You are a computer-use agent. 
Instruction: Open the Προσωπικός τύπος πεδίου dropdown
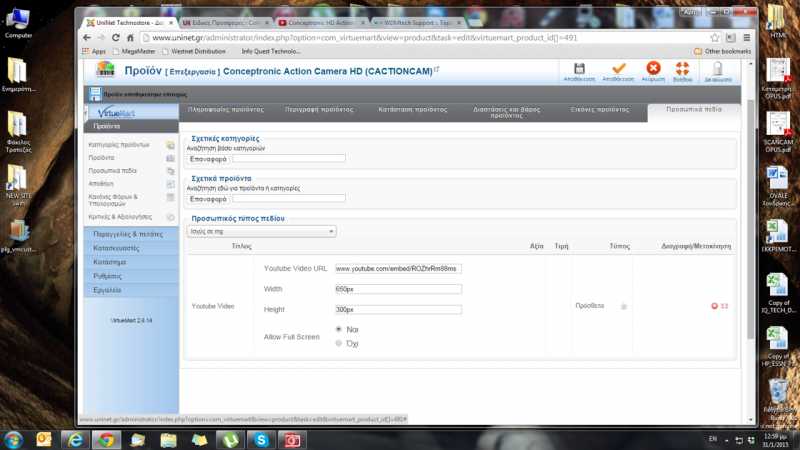(261, 232)
